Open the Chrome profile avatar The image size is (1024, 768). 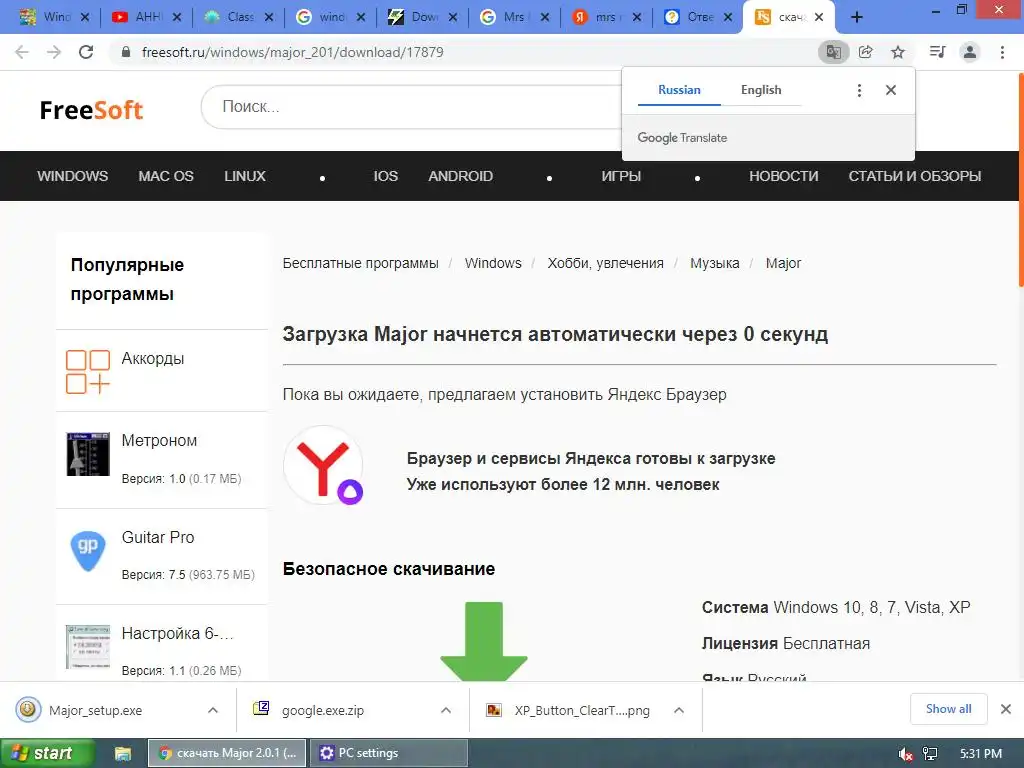970,52
